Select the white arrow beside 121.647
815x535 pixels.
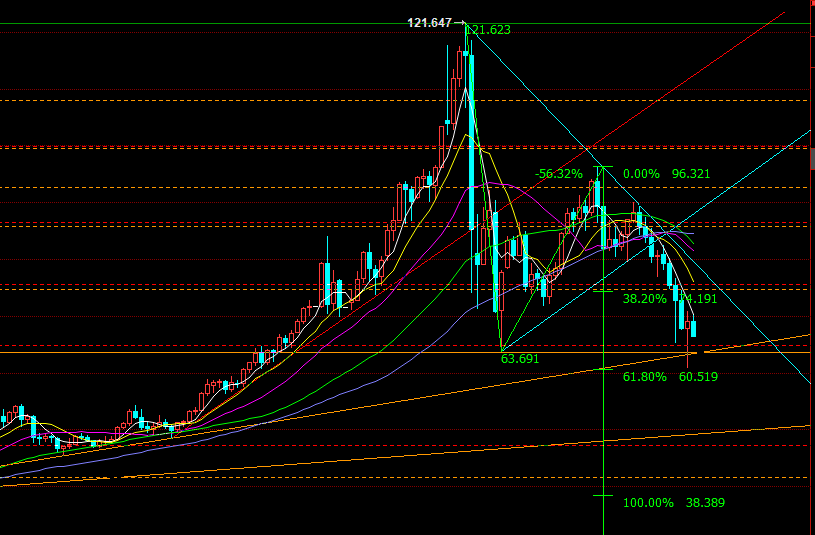(459, 22)
